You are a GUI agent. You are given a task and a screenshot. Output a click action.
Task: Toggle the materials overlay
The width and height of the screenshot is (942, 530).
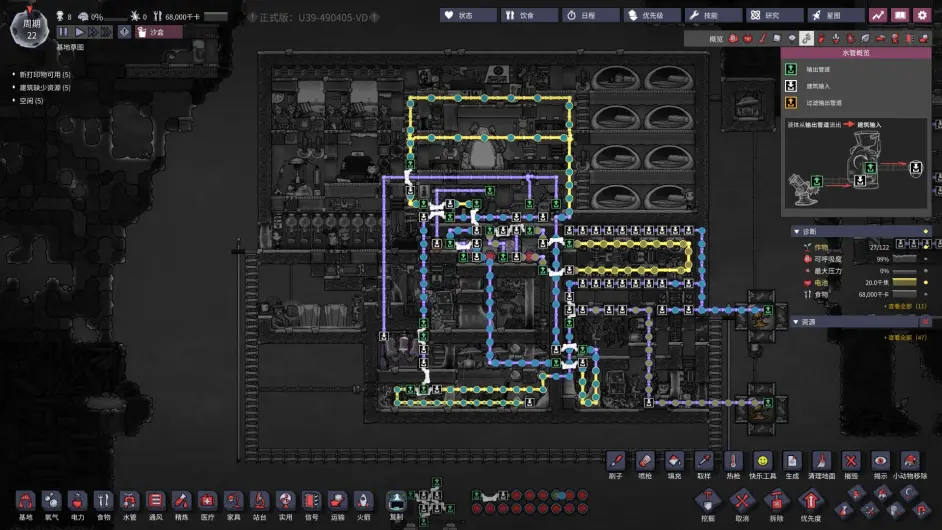(777, 38)
